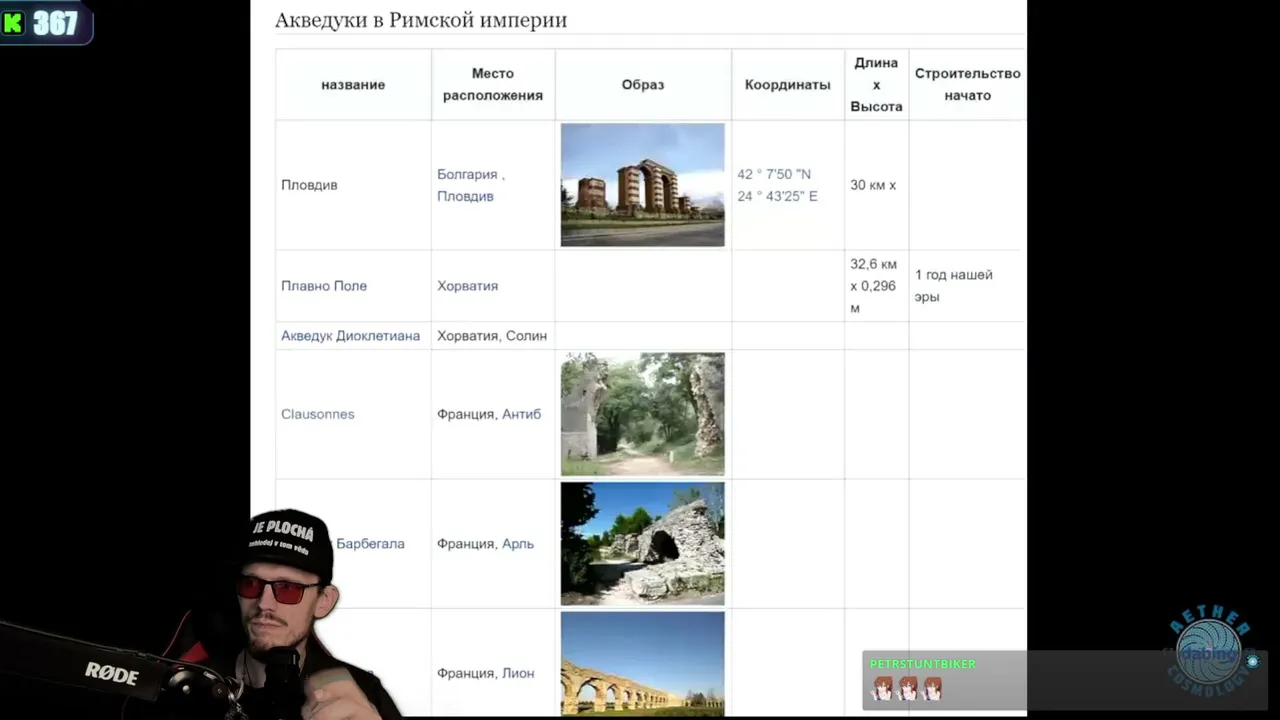Viewport: 1280px width, 720px height.
Task: Follow the Clausonnes link
Action: pos(318,414)
